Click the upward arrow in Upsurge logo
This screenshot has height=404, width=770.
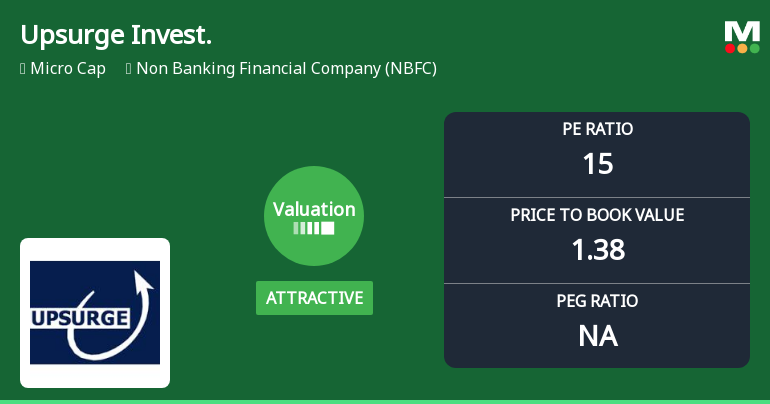pyautogui.click(x=145, y=290)
